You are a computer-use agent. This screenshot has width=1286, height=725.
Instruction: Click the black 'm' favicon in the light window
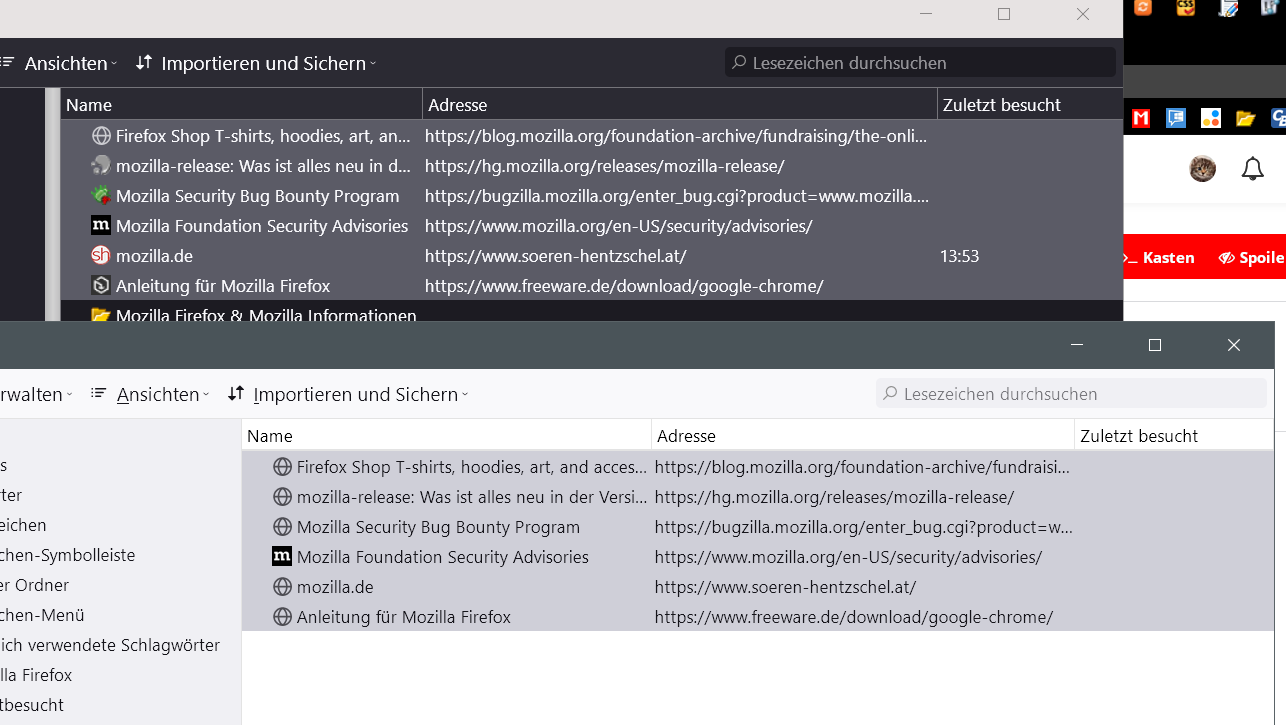282,557
